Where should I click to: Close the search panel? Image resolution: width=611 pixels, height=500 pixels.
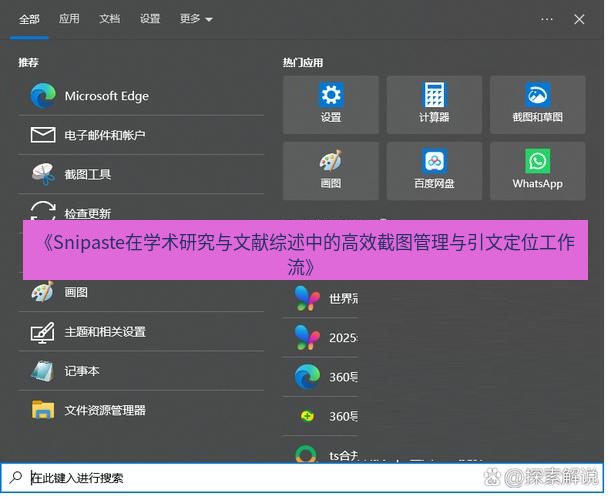coord(579,19)
